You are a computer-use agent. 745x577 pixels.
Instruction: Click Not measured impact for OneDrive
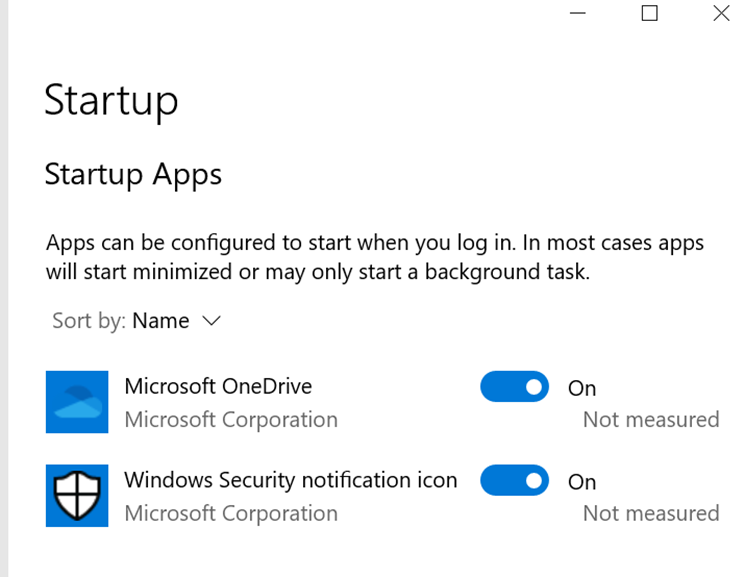coord(651,420)
